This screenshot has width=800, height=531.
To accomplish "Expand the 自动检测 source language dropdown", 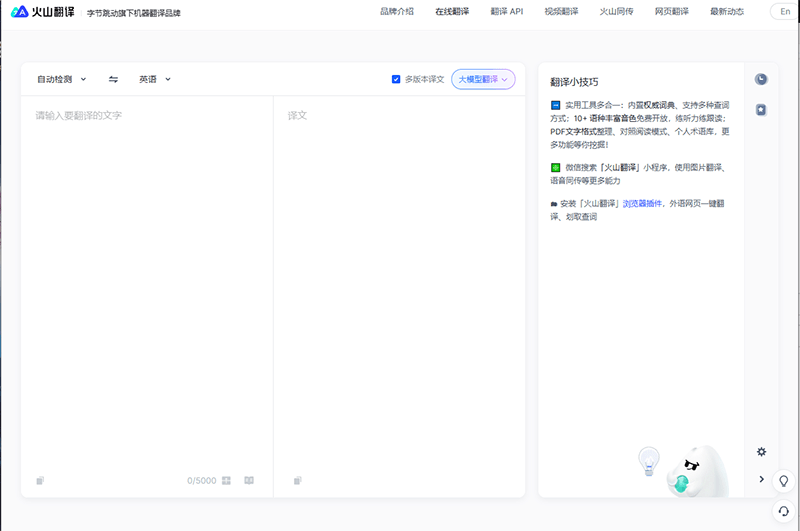I will (61, 79).
